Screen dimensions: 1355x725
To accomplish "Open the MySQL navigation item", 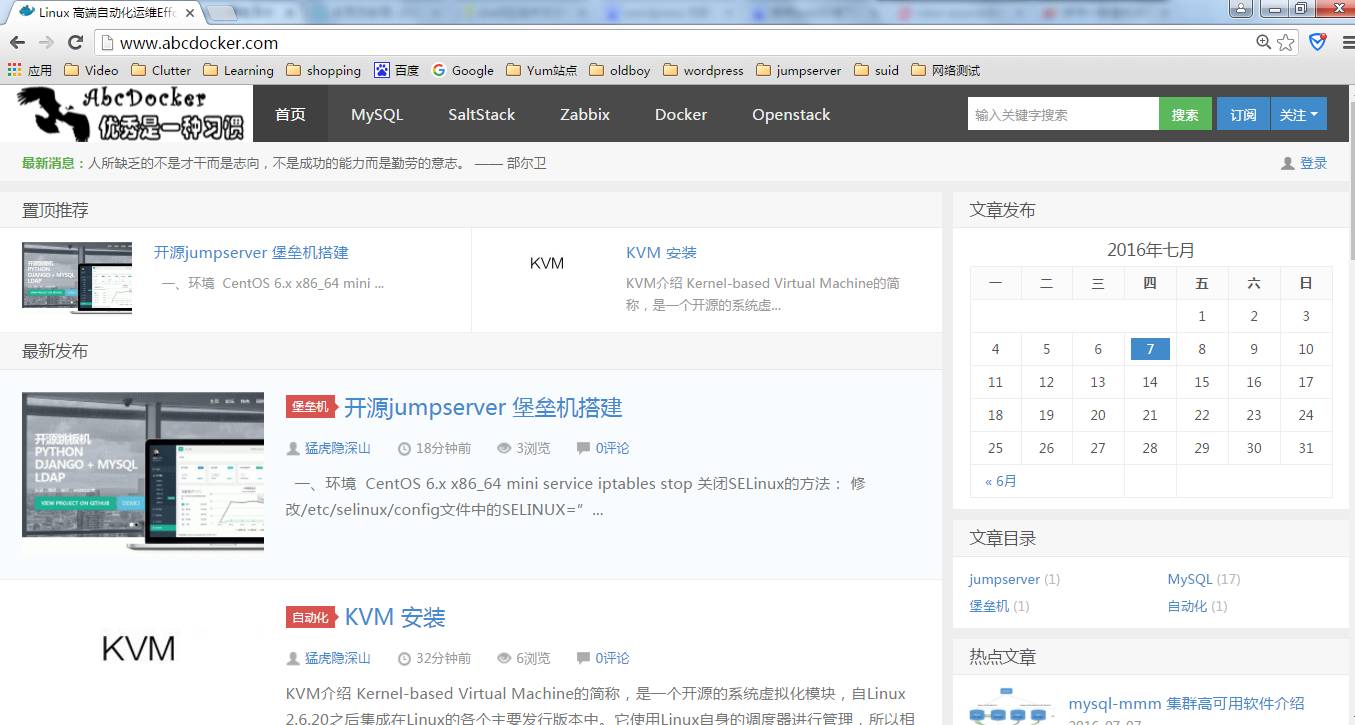I will 377,114.
